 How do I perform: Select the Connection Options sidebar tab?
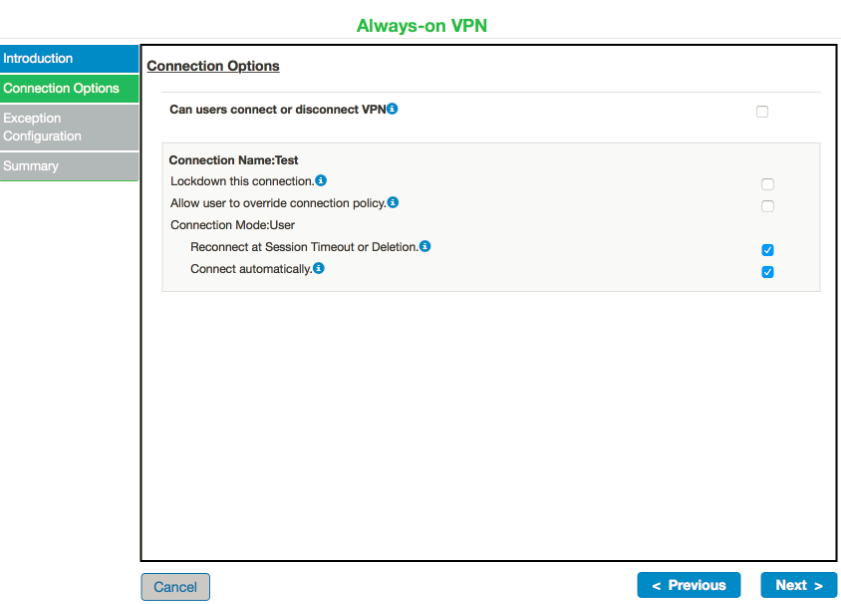tap(69, 88)
